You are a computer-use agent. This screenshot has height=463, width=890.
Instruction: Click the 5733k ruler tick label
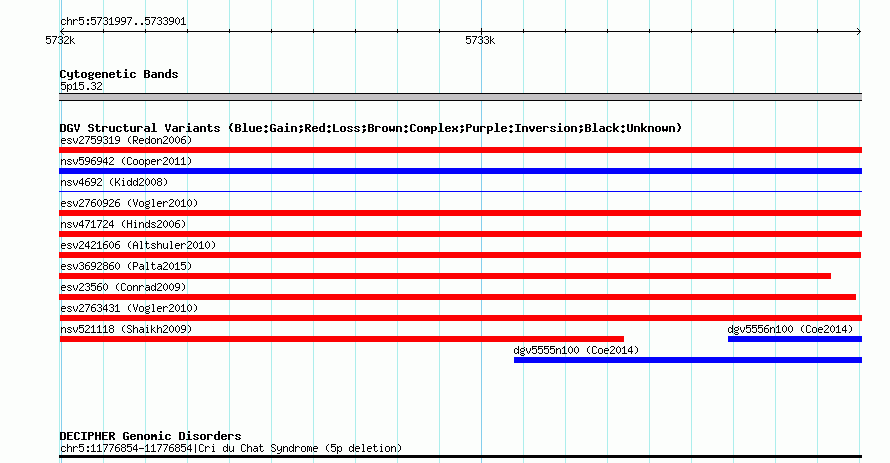[x=480, y=40]
